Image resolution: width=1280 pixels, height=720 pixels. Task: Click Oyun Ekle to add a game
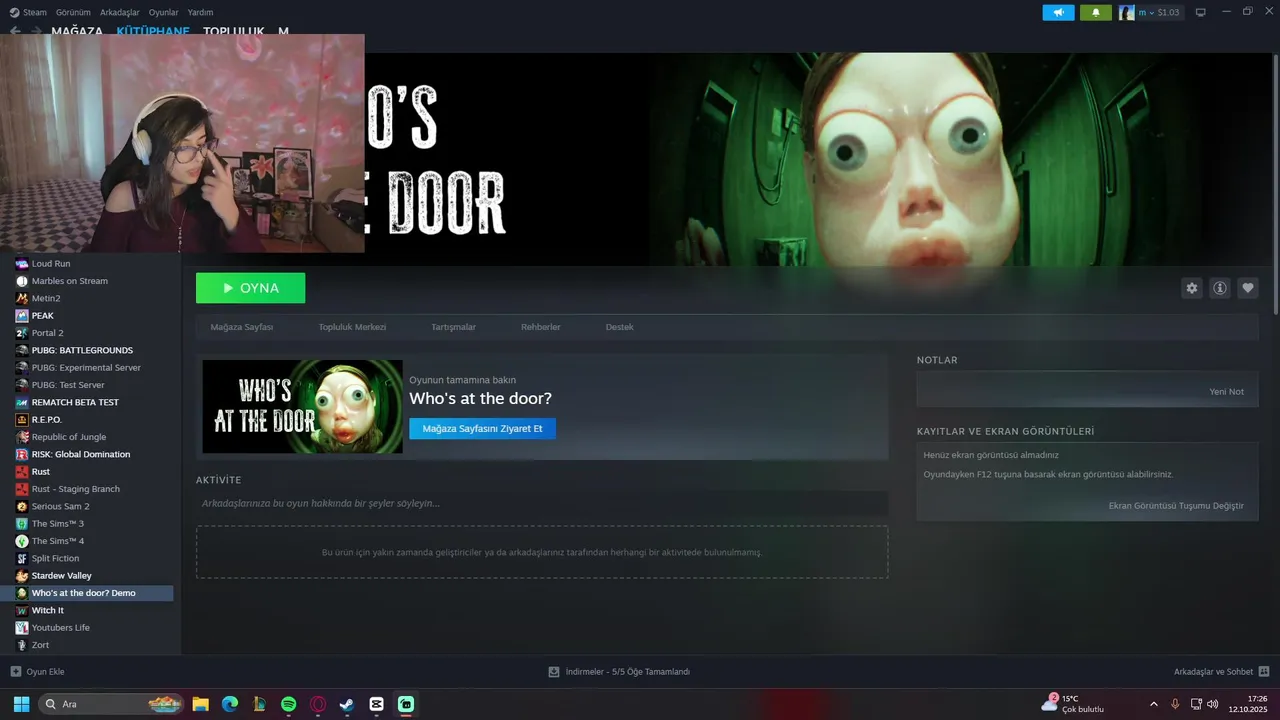coord(37,672)
